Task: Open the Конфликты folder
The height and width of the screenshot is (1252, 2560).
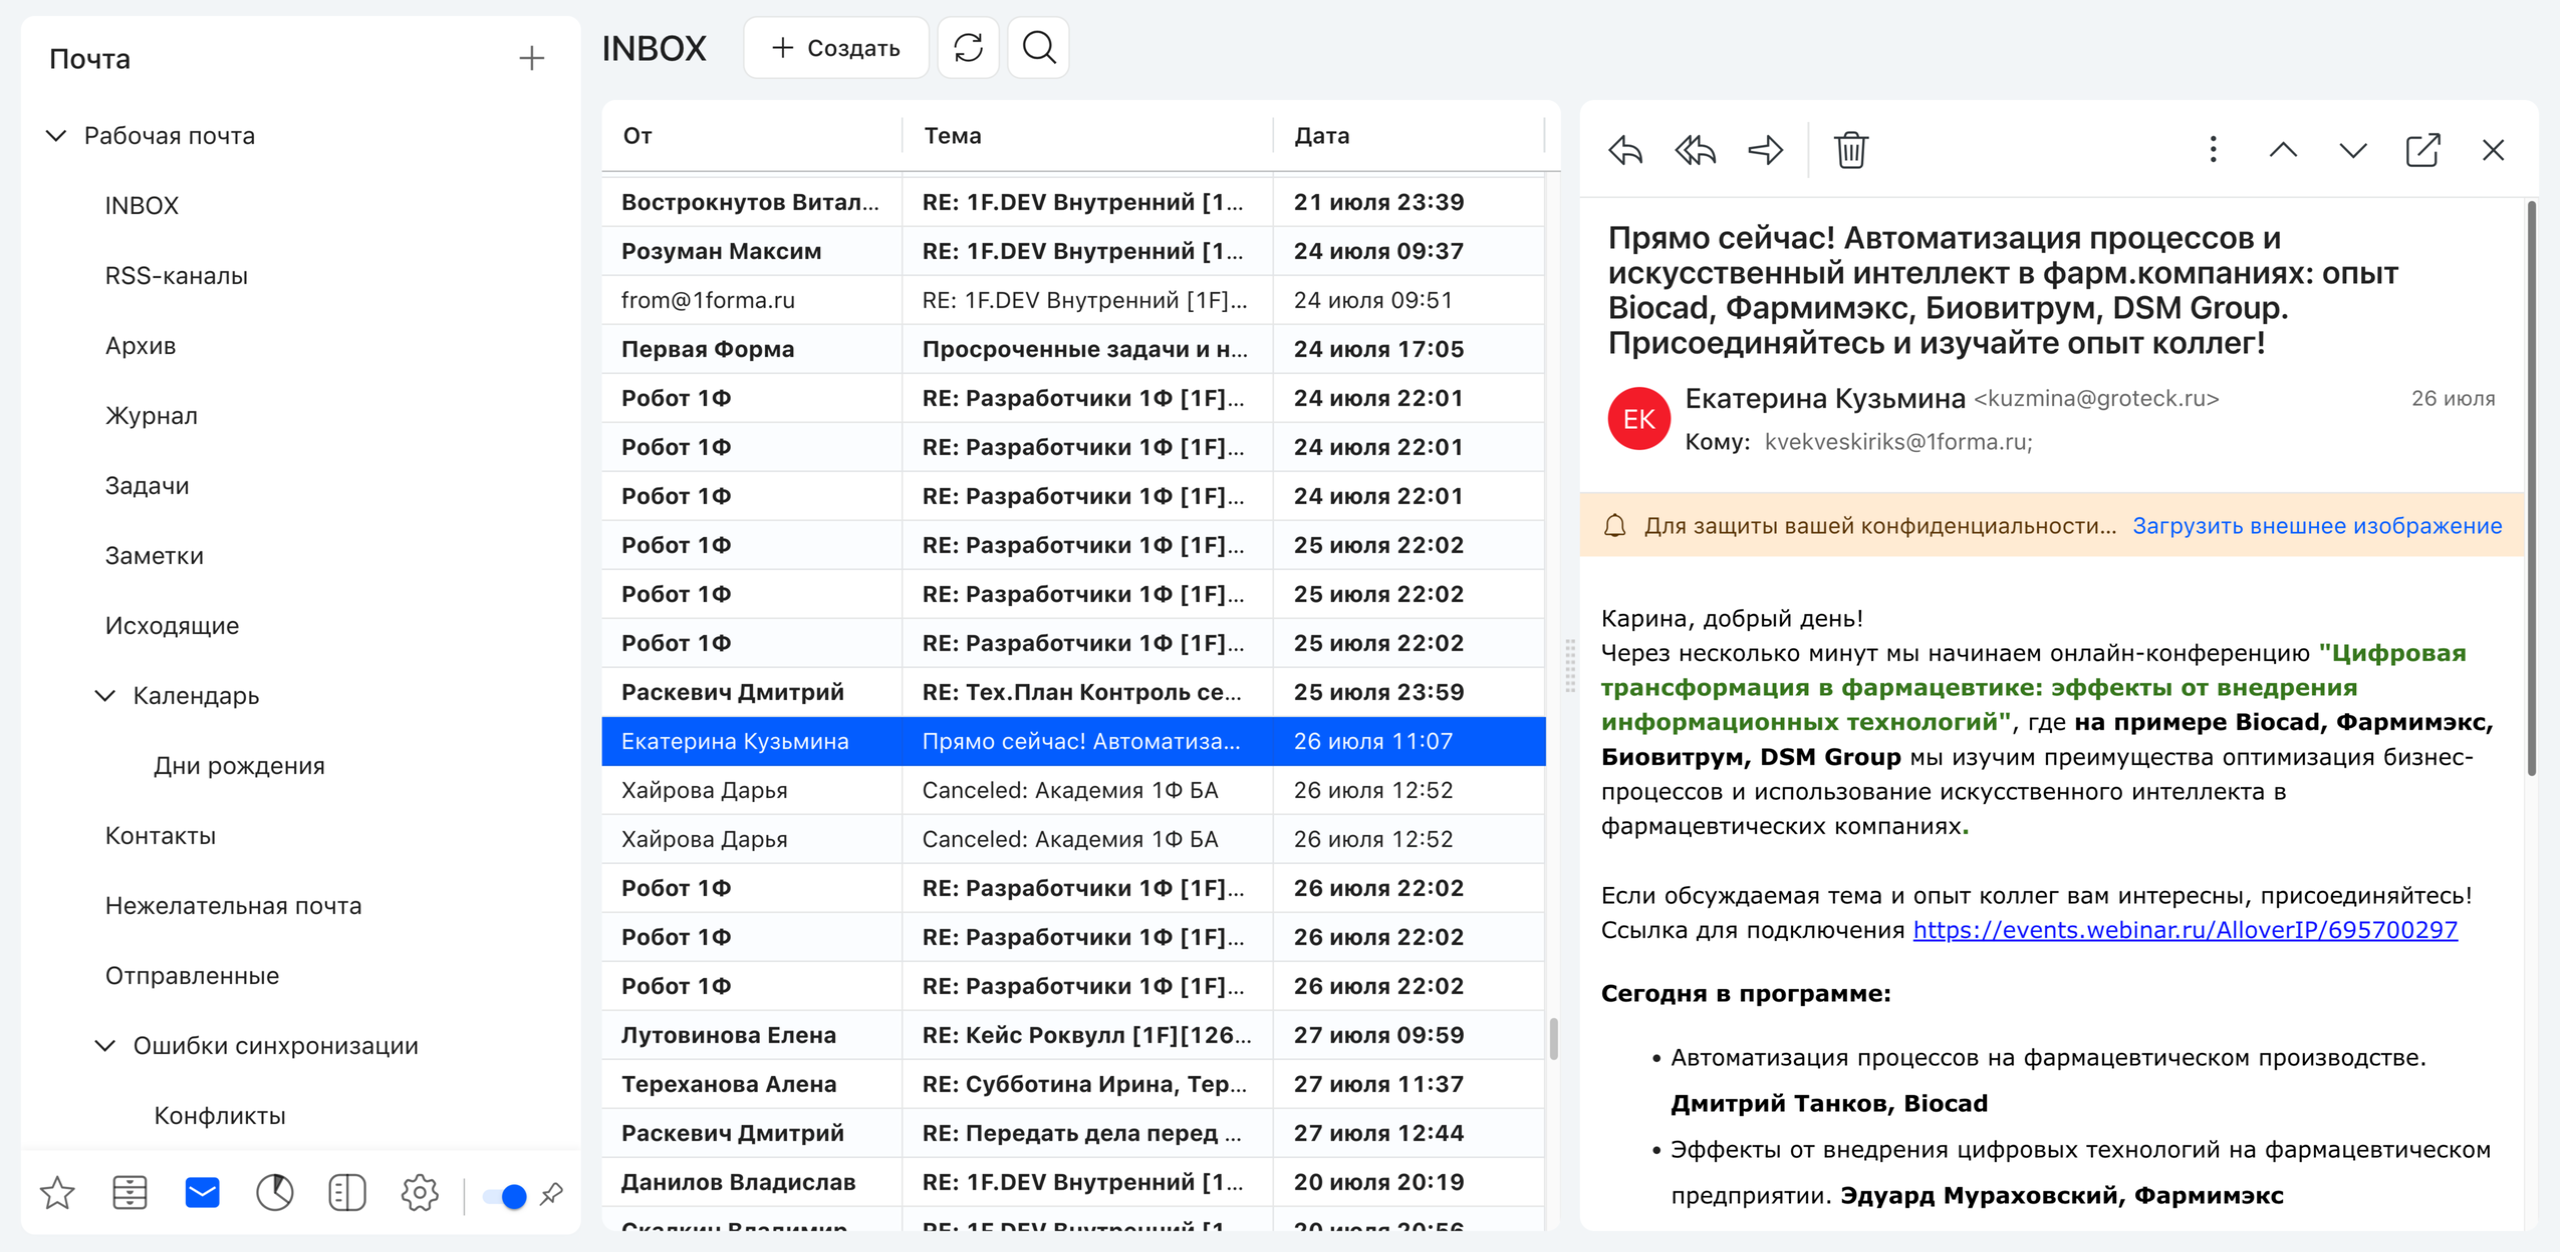Action: click(219, 1115)
